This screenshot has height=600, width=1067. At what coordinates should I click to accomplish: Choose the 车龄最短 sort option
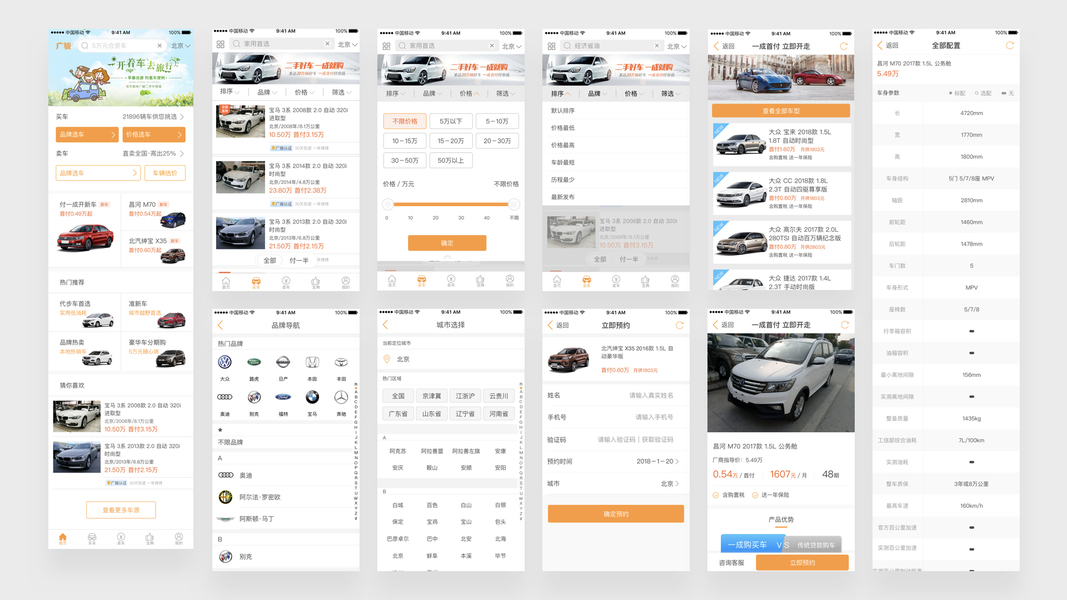(616, 163)
